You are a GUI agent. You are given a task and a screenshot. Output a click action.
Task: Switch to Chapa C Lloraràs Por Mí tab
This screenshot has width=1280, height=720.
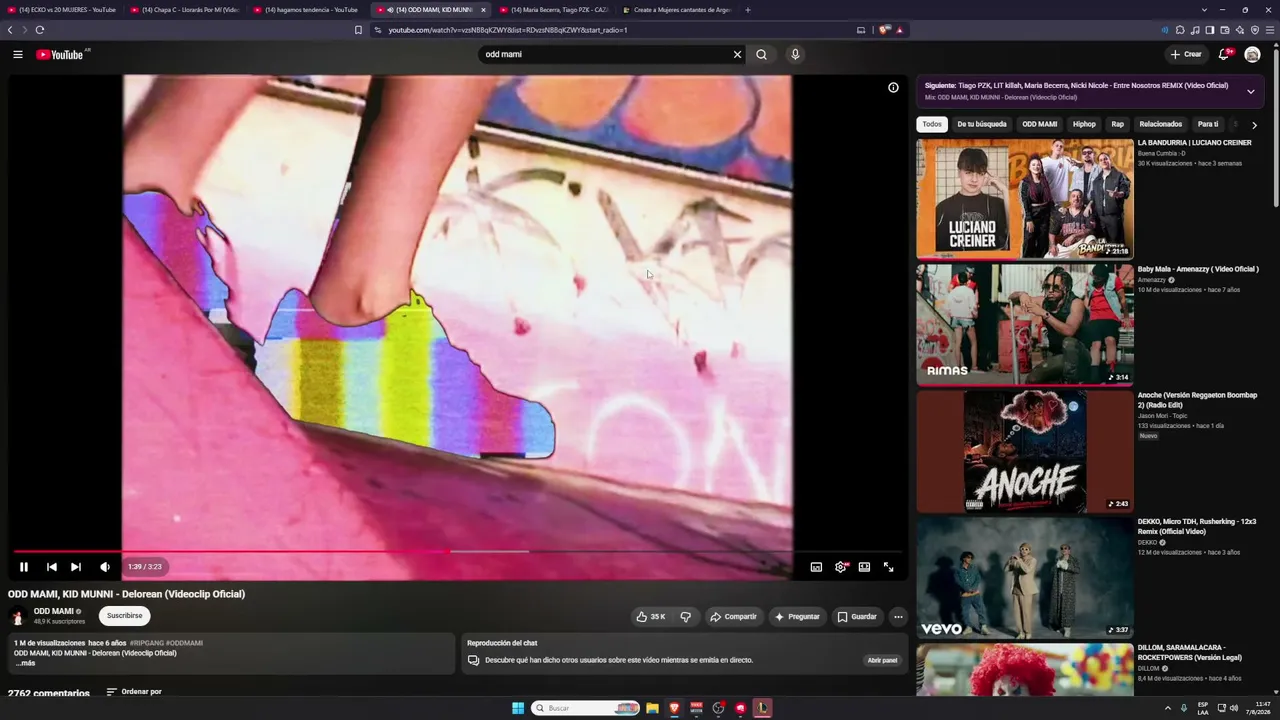[185, 10]
